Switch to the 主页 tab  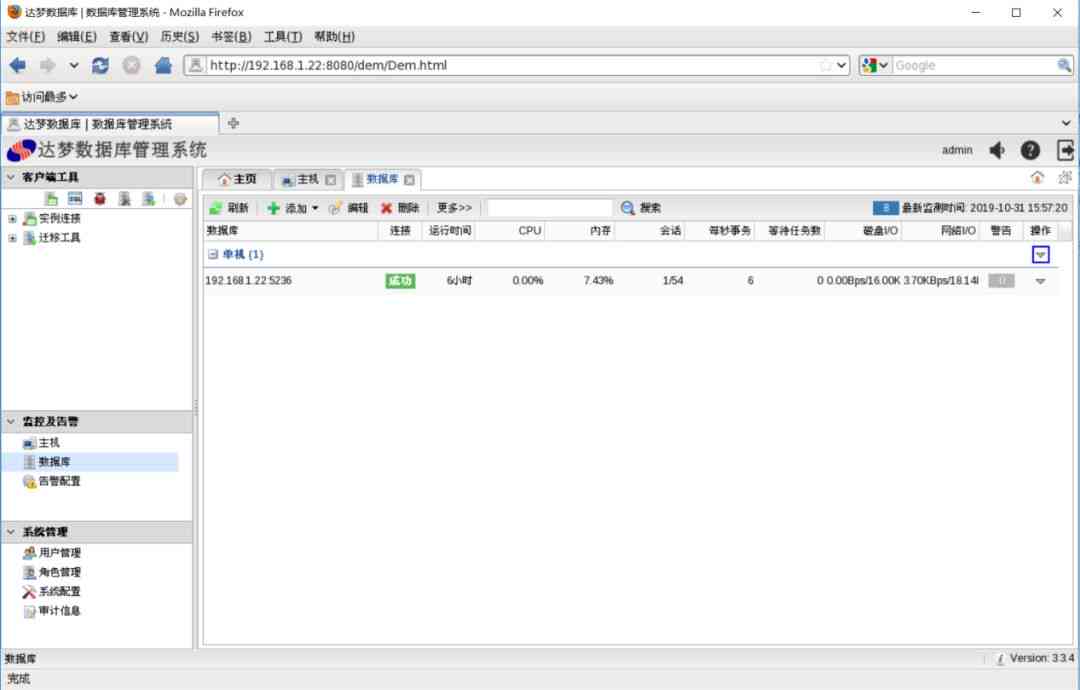[x=238, y=179]
